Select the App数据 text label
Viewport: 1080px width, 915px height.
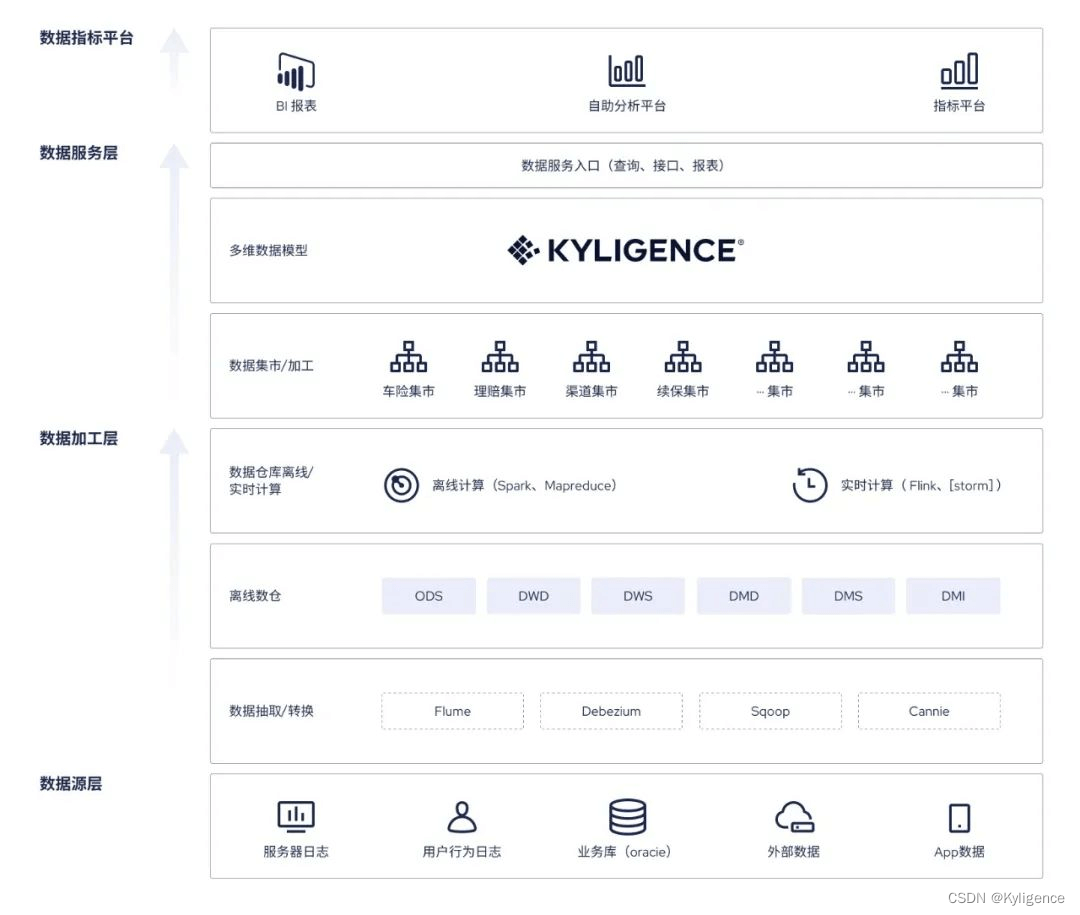click(x=959, y=852)
